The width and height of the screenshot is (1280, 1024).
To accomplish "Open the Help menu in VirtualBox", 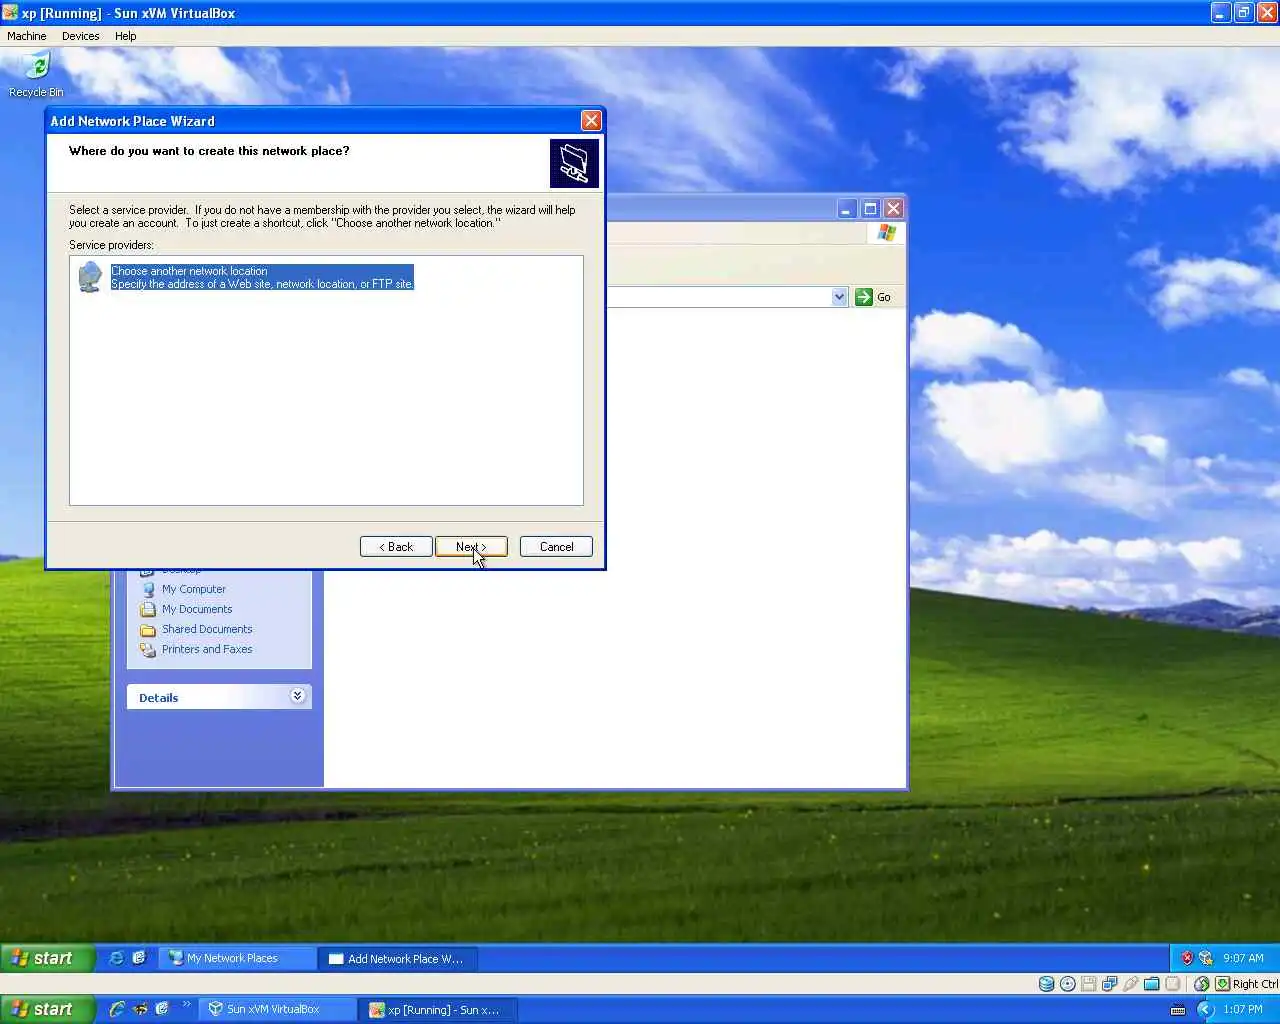I will (x=125, y=36).
